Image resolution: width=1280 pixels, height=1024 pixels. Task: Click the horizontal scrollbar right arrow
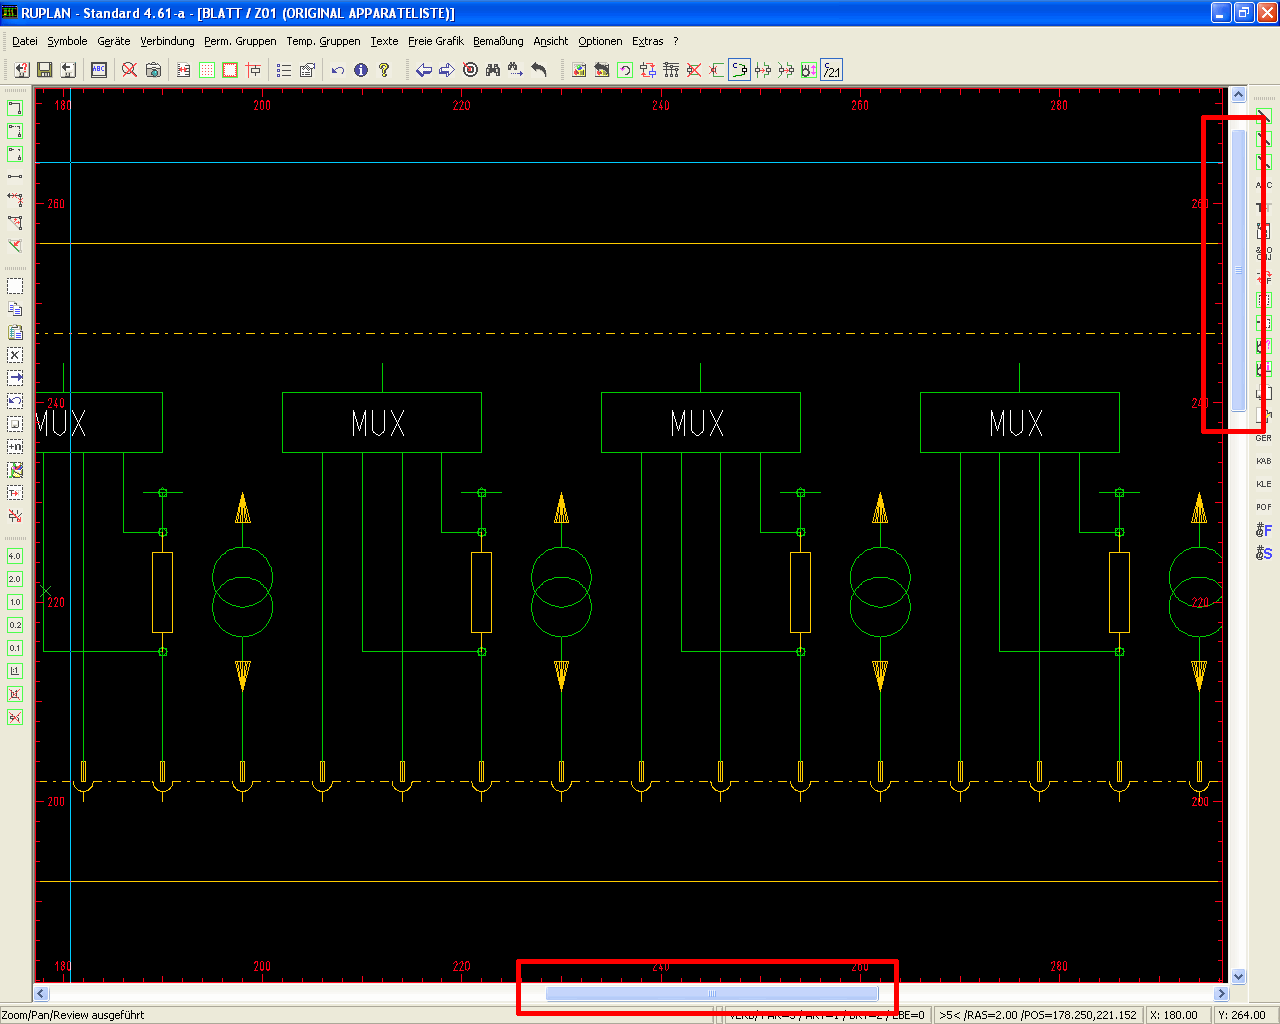pyautogui.click(x=1221, y=994)
